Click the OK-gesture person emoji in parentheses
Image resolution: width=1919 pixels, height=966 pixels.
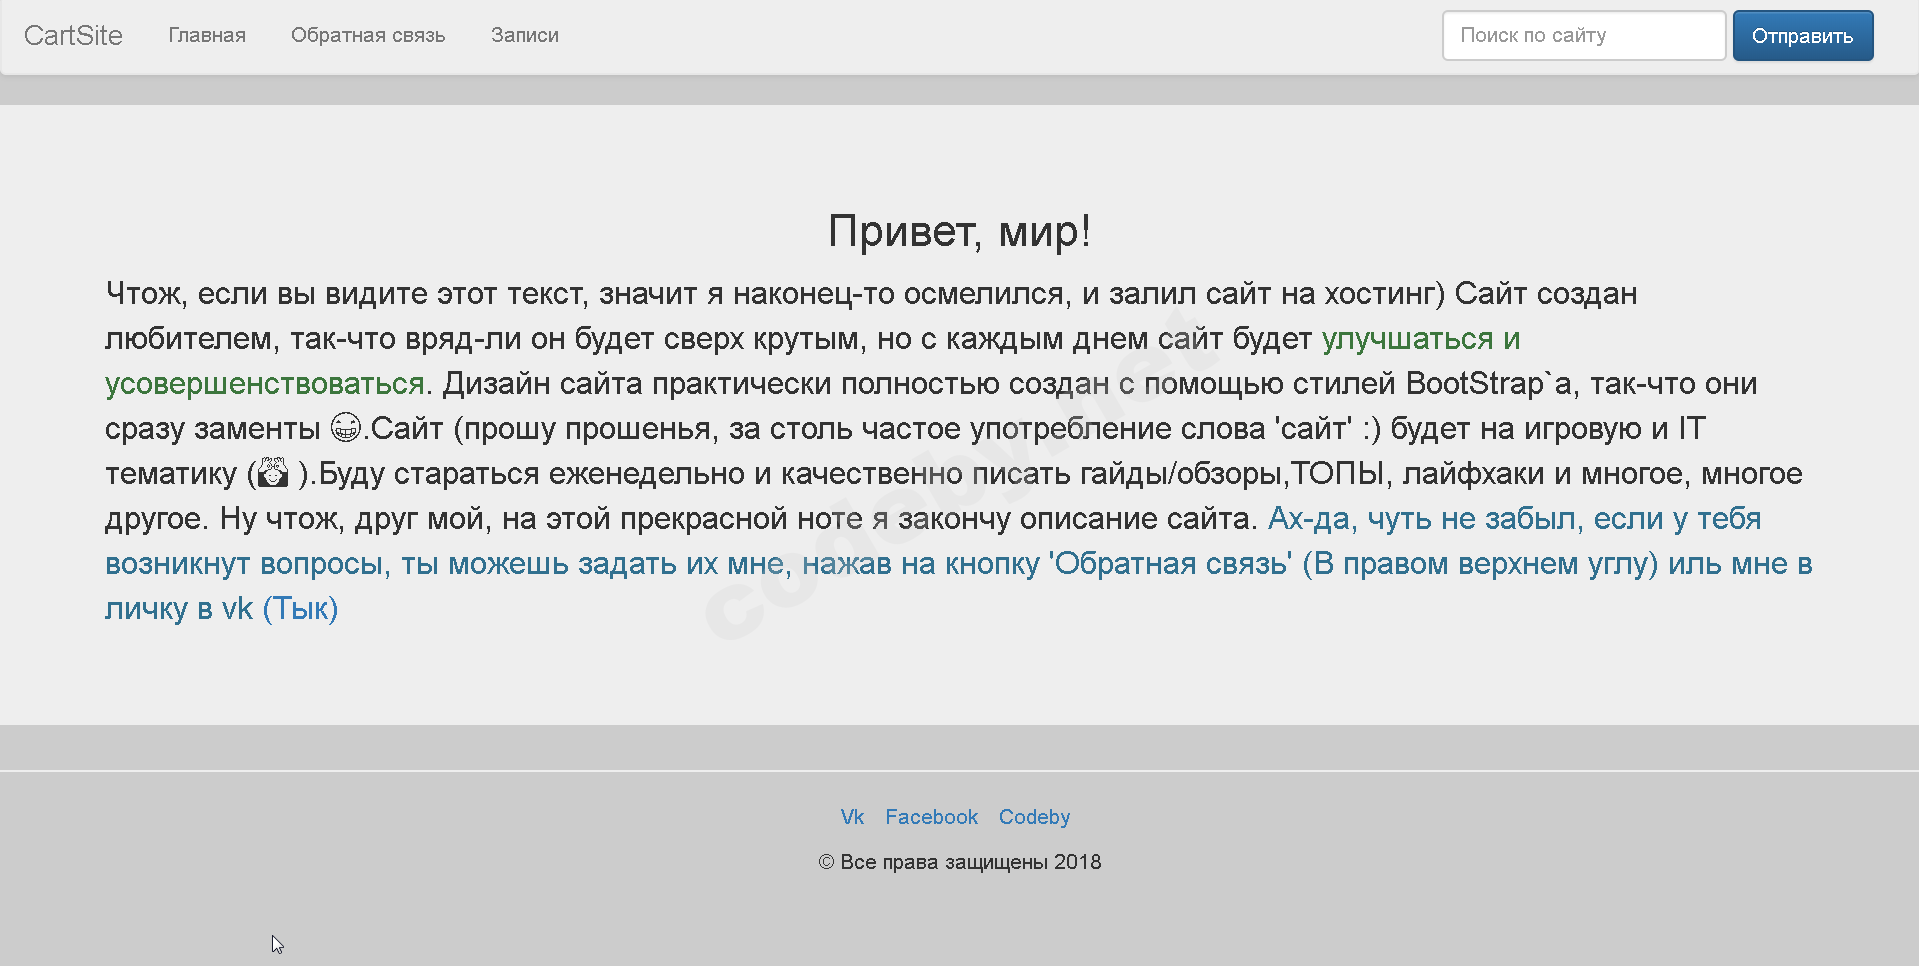click(273, 473)
